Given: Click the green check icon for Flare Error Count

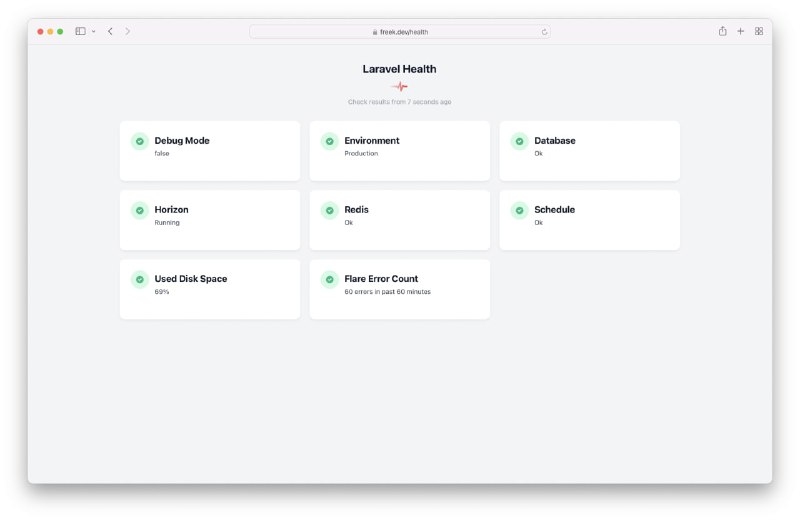Looking at the screenshot, I should click(330, 279).
